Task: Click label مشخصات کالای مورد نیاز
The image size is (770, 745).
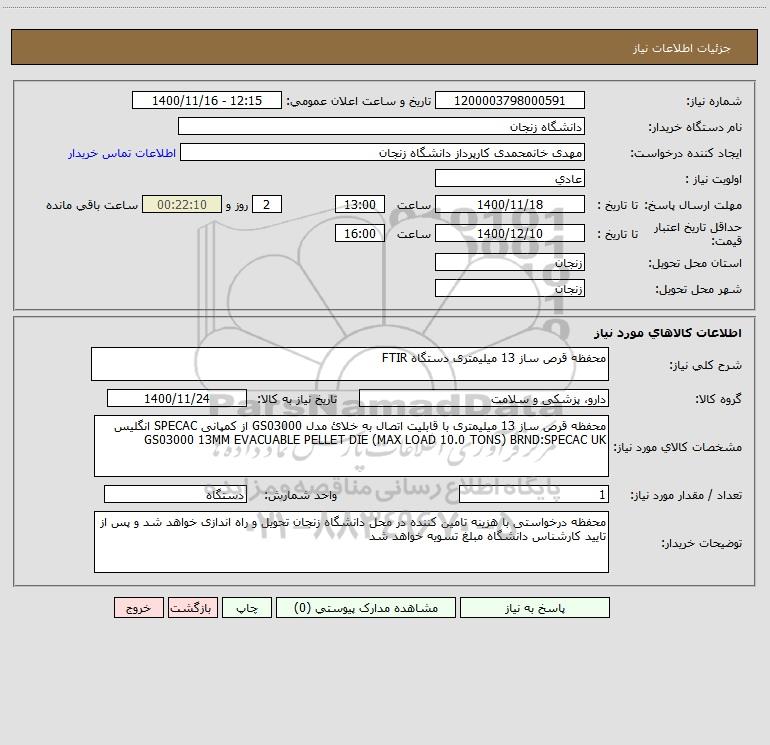Action: (x=677, y=447)
